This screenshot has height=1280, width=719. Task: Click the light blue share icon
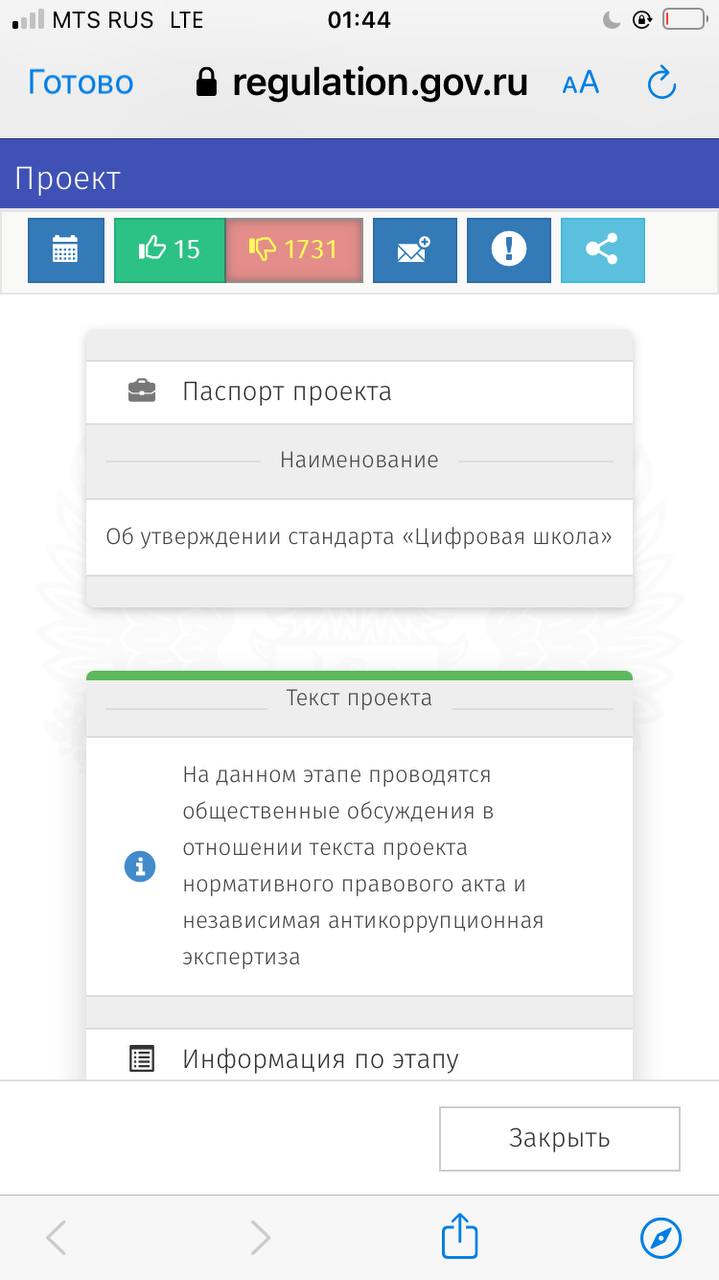[x=602, y=250]
